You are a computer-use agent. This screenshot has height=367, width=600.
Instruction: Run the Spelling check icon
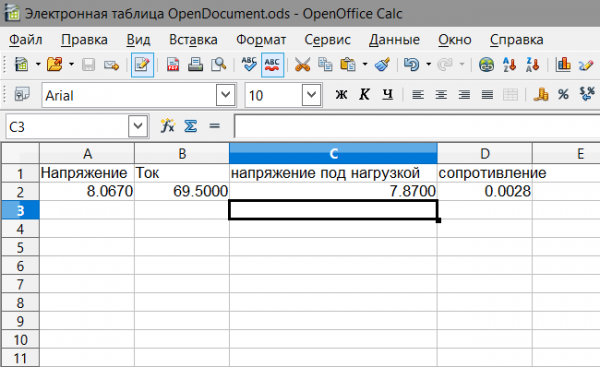click(x=249, y=65)
